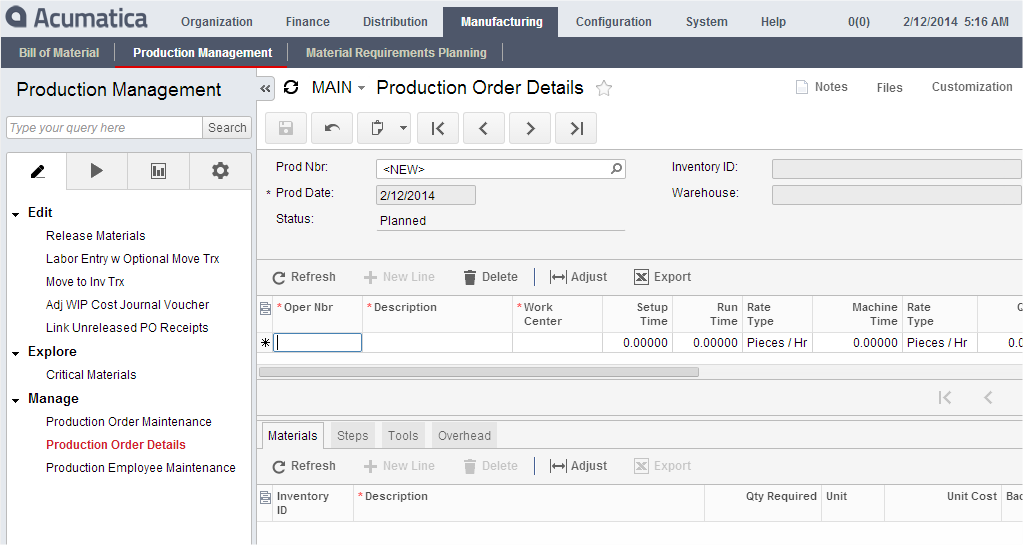Open Move to Inv Trx link
This screenshot has width=1023, height=545.
tap(85, 281)
